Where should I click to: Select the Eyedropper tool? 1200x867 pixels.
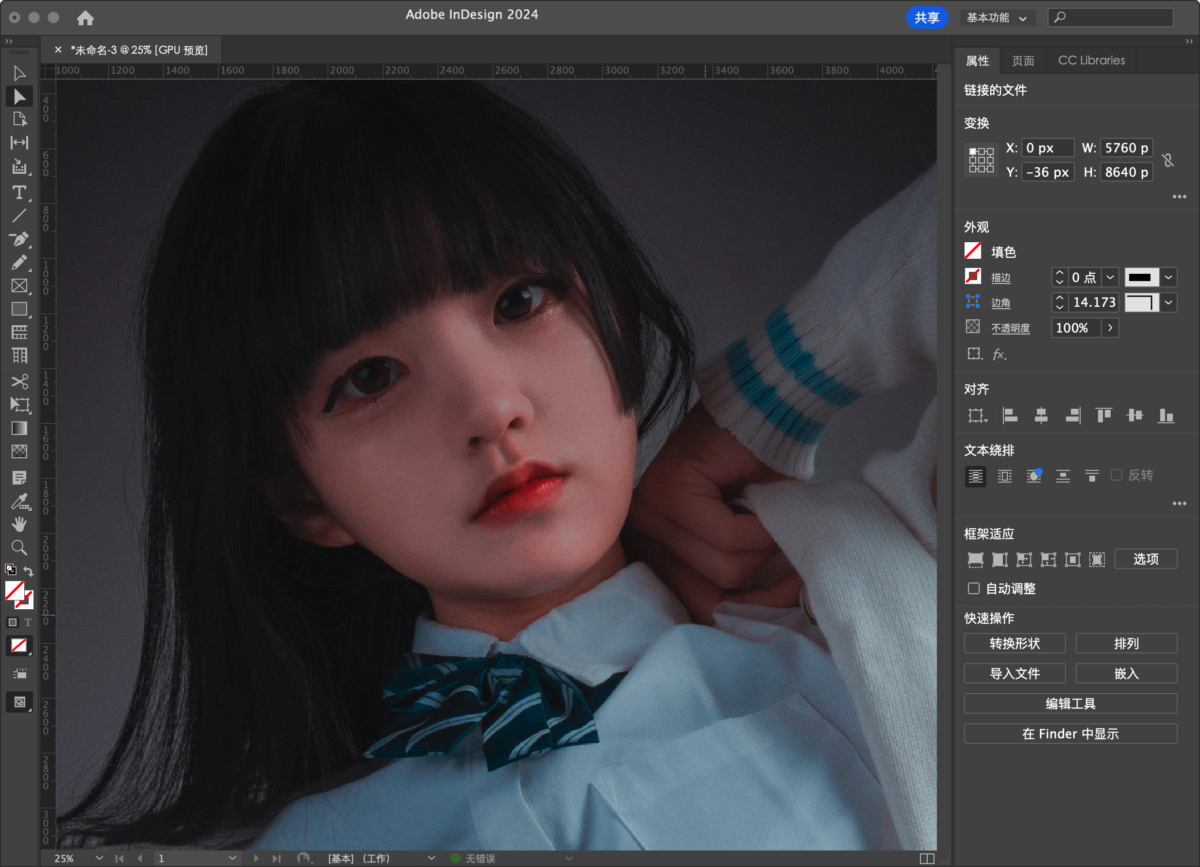pyautogui.click(x=19, y=501)
